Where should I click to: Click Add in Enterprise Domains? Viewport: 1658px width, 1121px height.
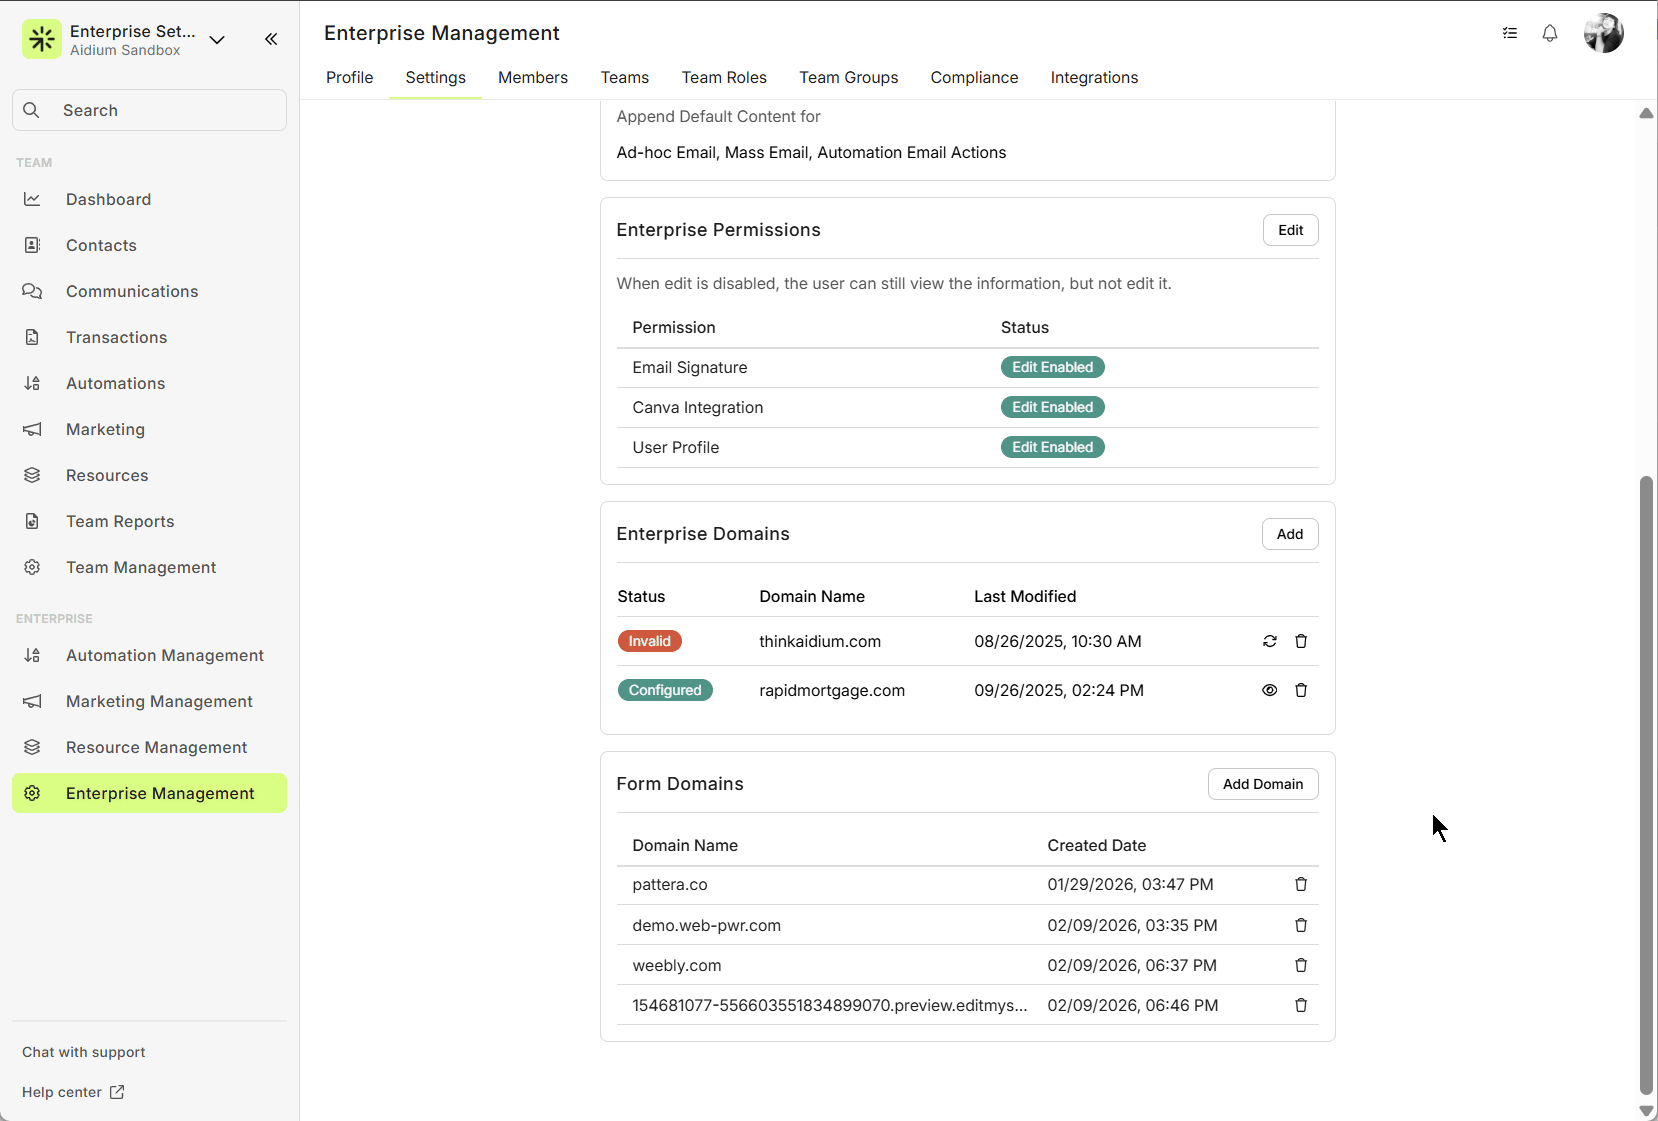click(1289, 534)
